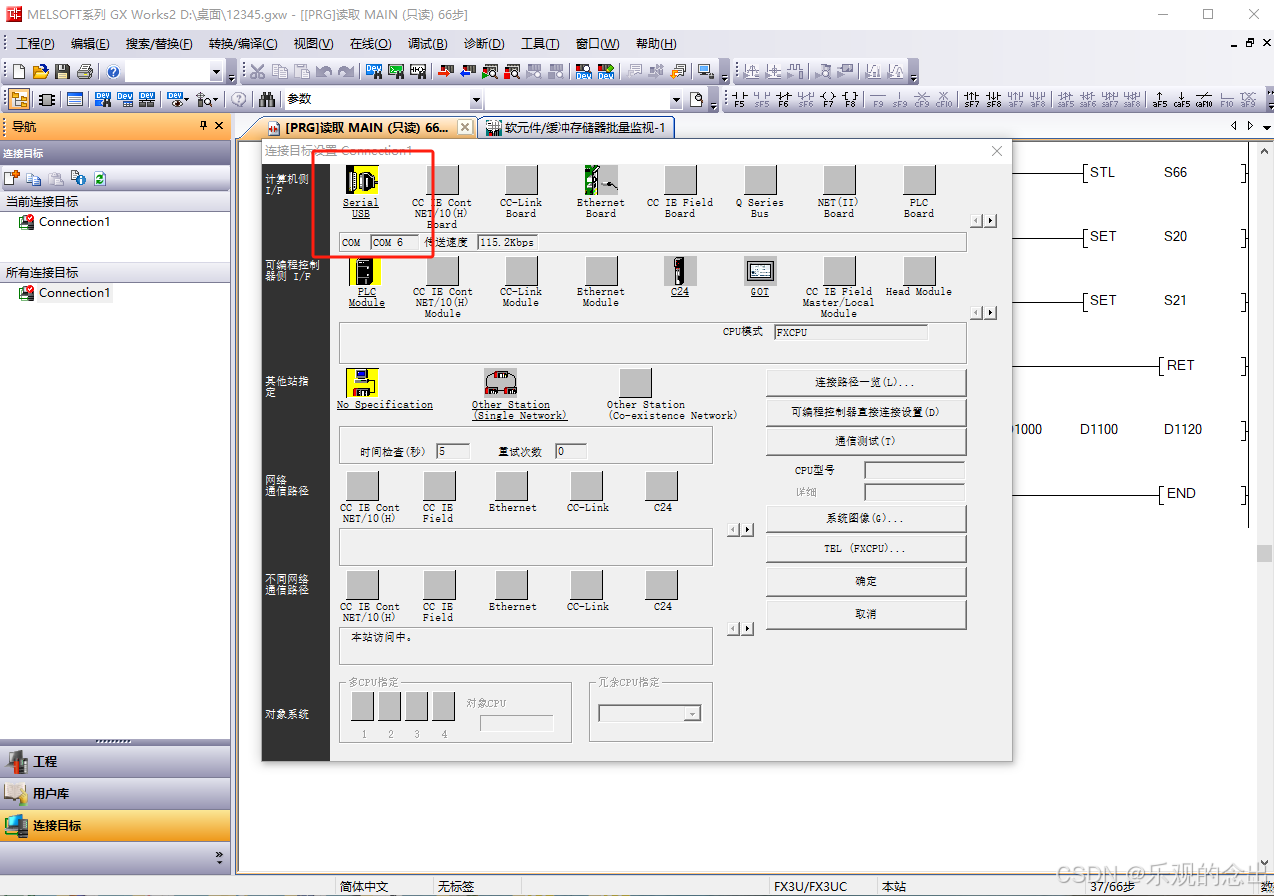The width and height of the screenshot is (1274, 896).
Task: Run 通信测试(T) communication test
Action: pos(866,441)
